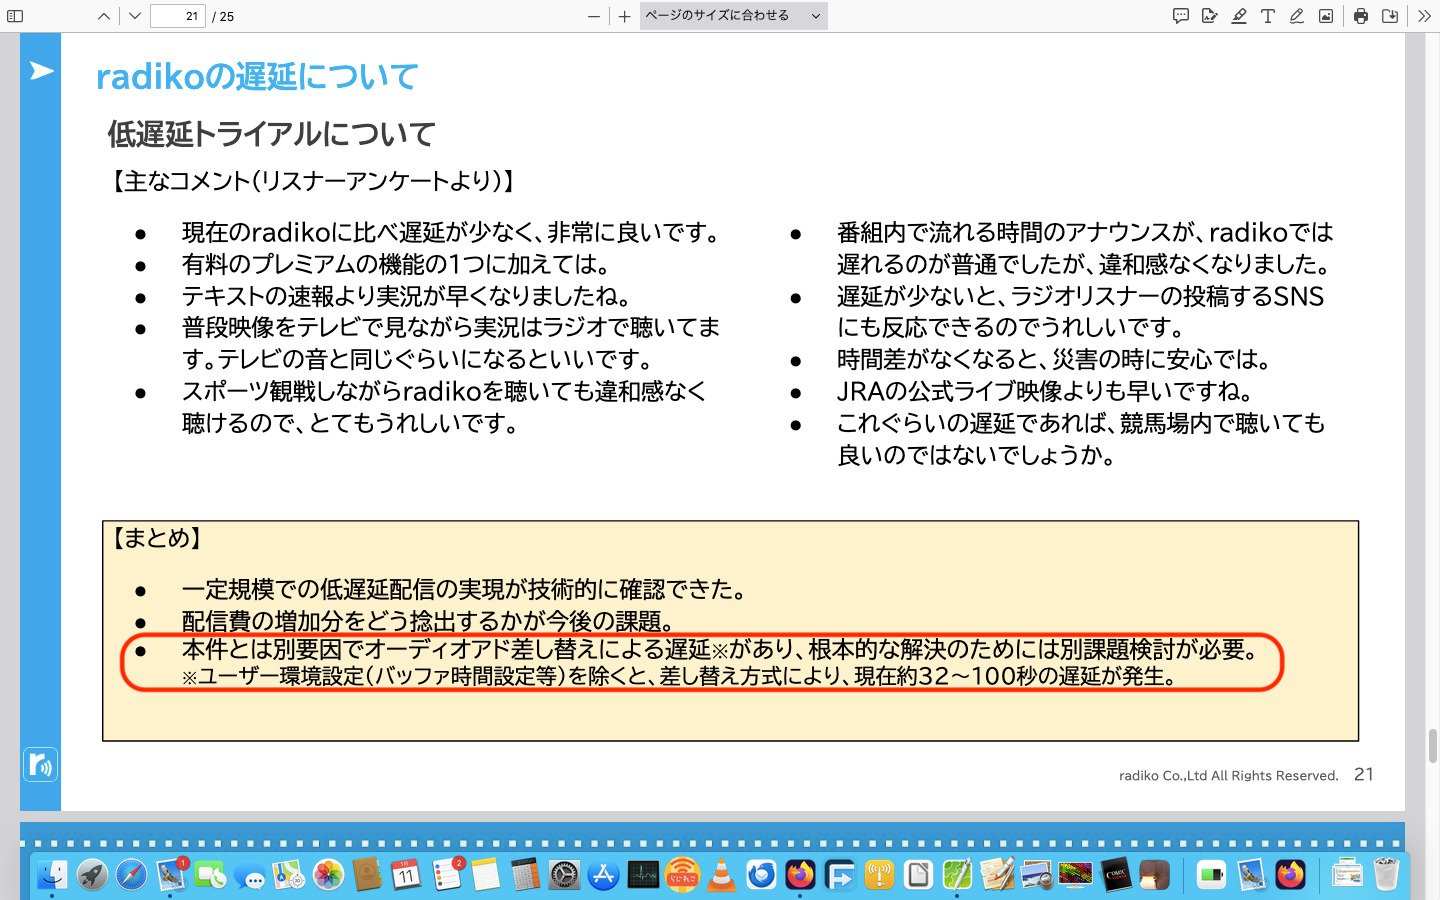
Task: Open the page zoom size dropdown
Action: [x=733, y=16]
